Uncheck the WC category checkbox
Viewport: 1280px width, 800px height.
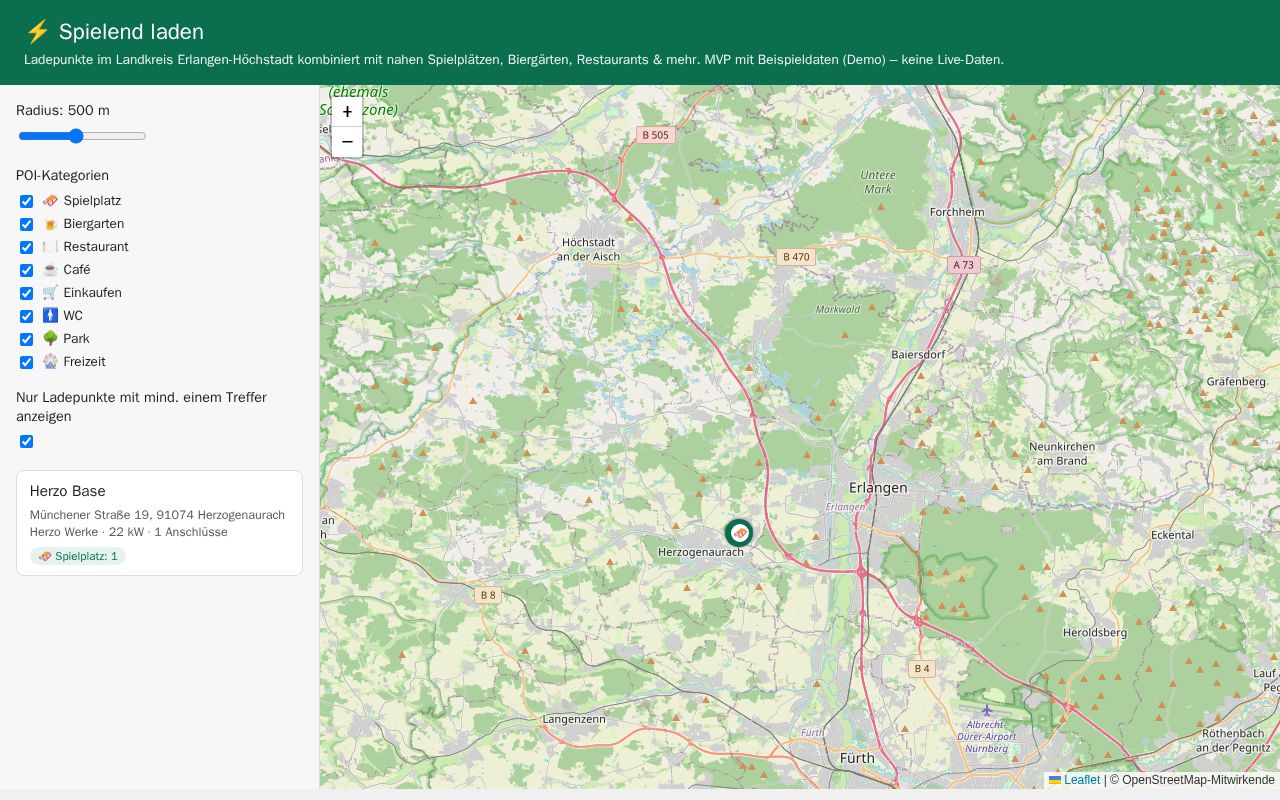27,316
